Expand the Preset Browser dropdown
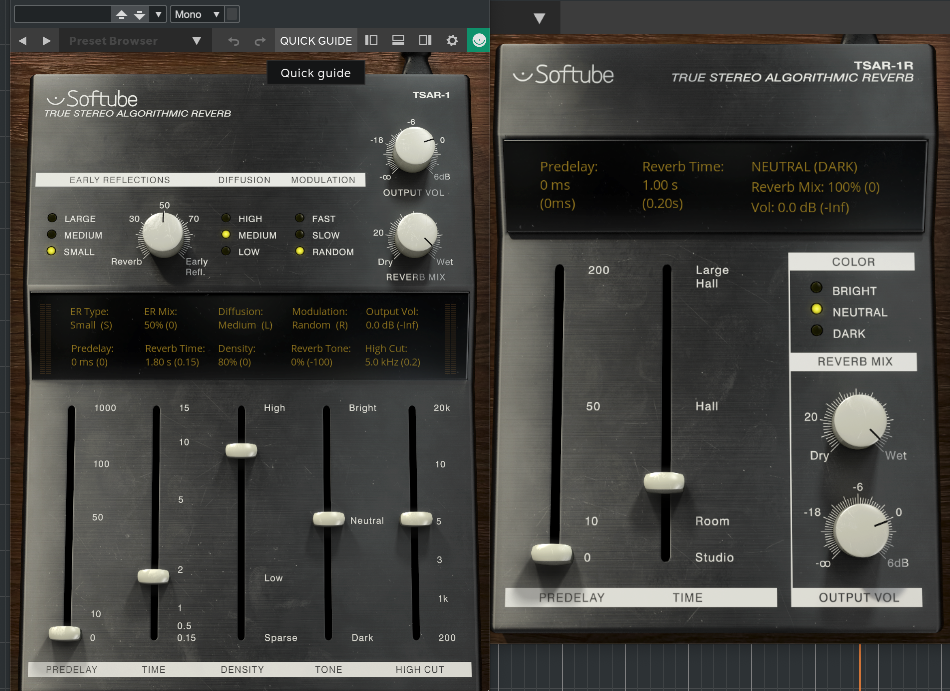 click(x=197, y=41)
